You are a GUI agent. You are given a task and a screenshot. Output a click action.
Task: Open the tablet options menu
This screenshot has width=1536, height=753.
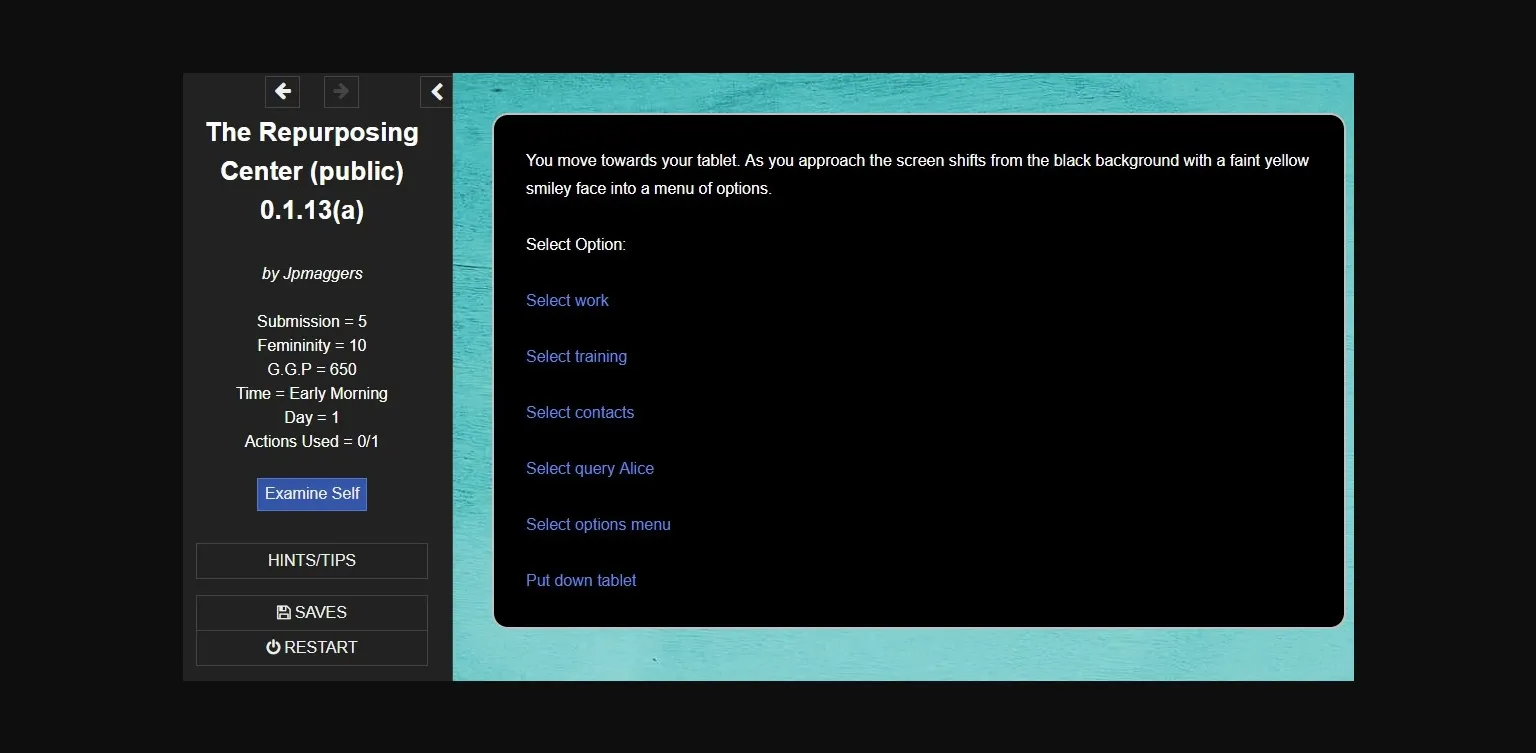(x=598, y=524)
